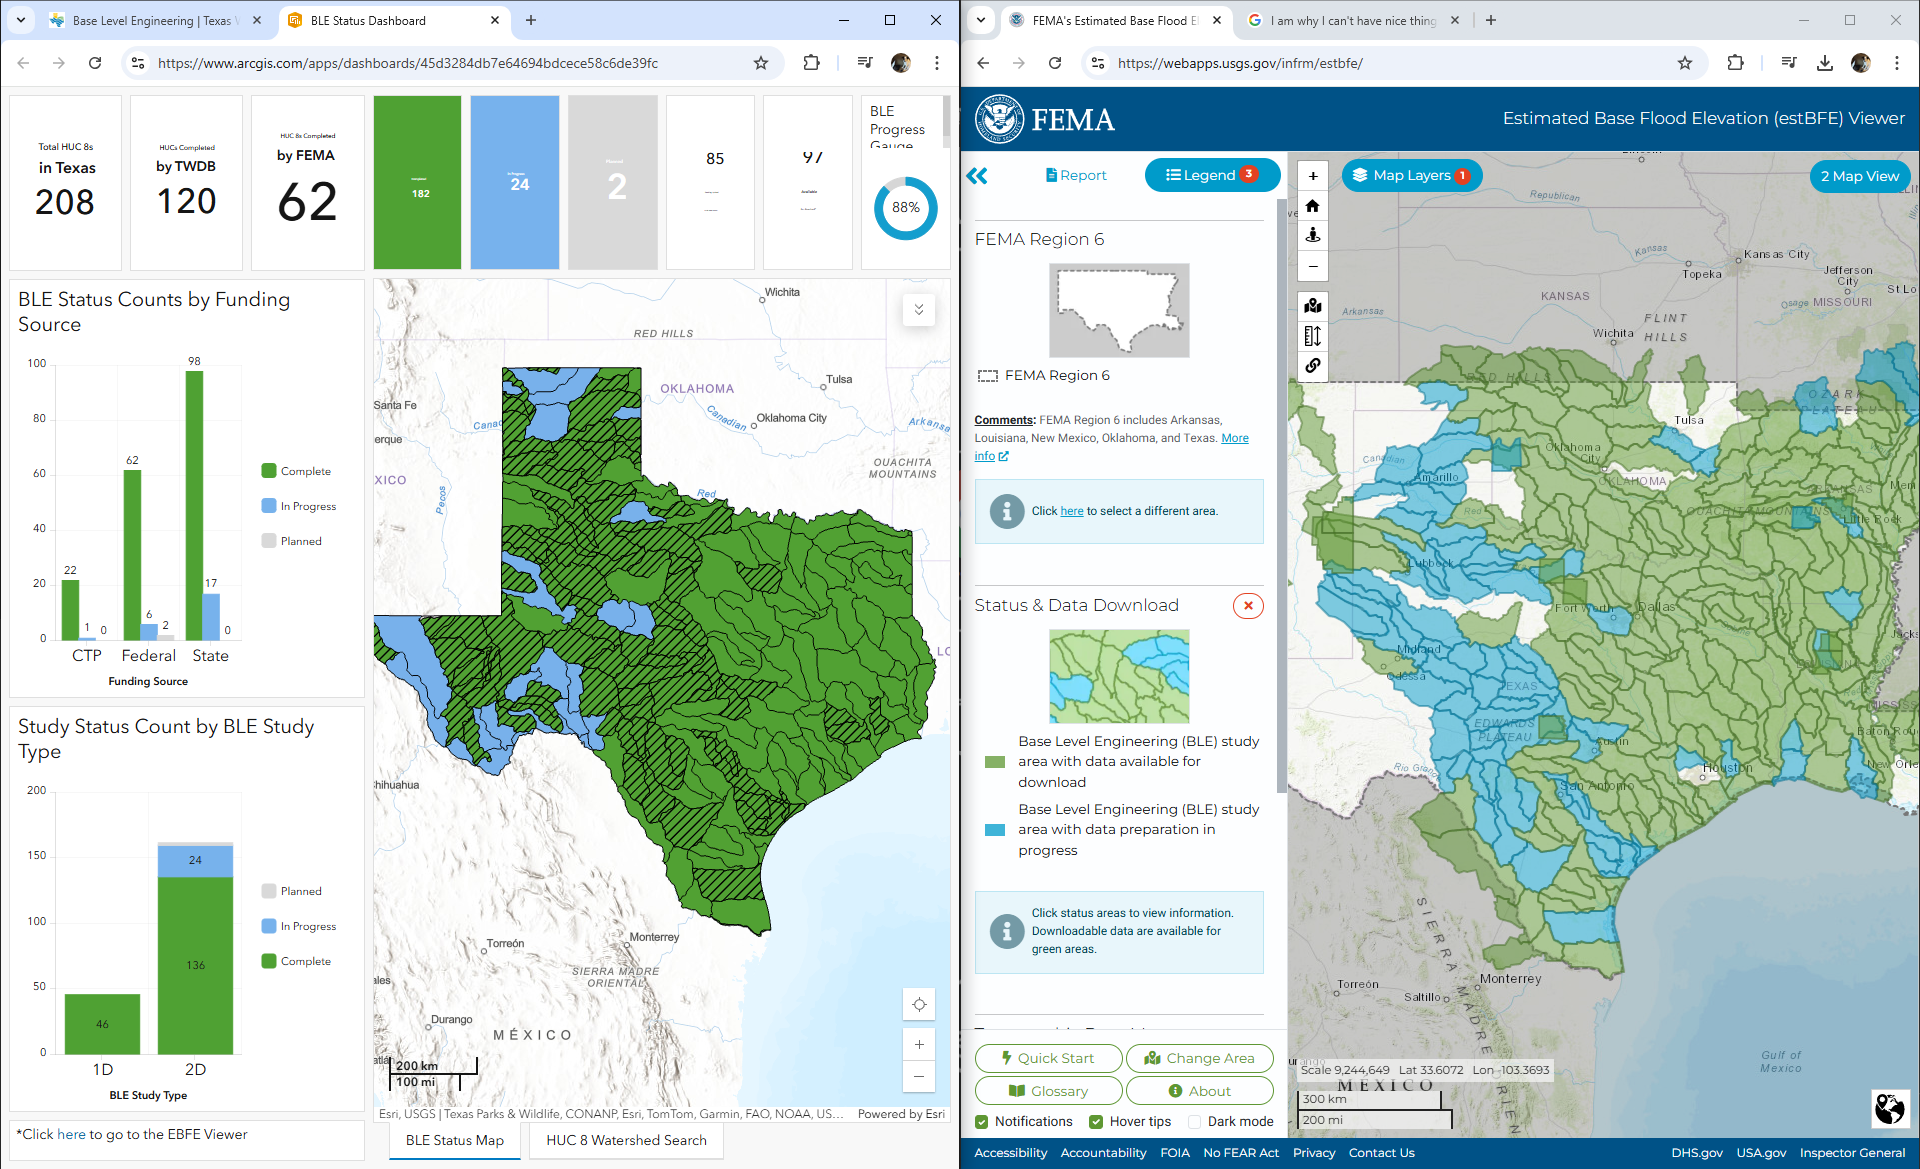The width and height of the screenshot is (1920, 1169).
Task: Open the Map Layers dropdown
Action: click(1411, 176)
